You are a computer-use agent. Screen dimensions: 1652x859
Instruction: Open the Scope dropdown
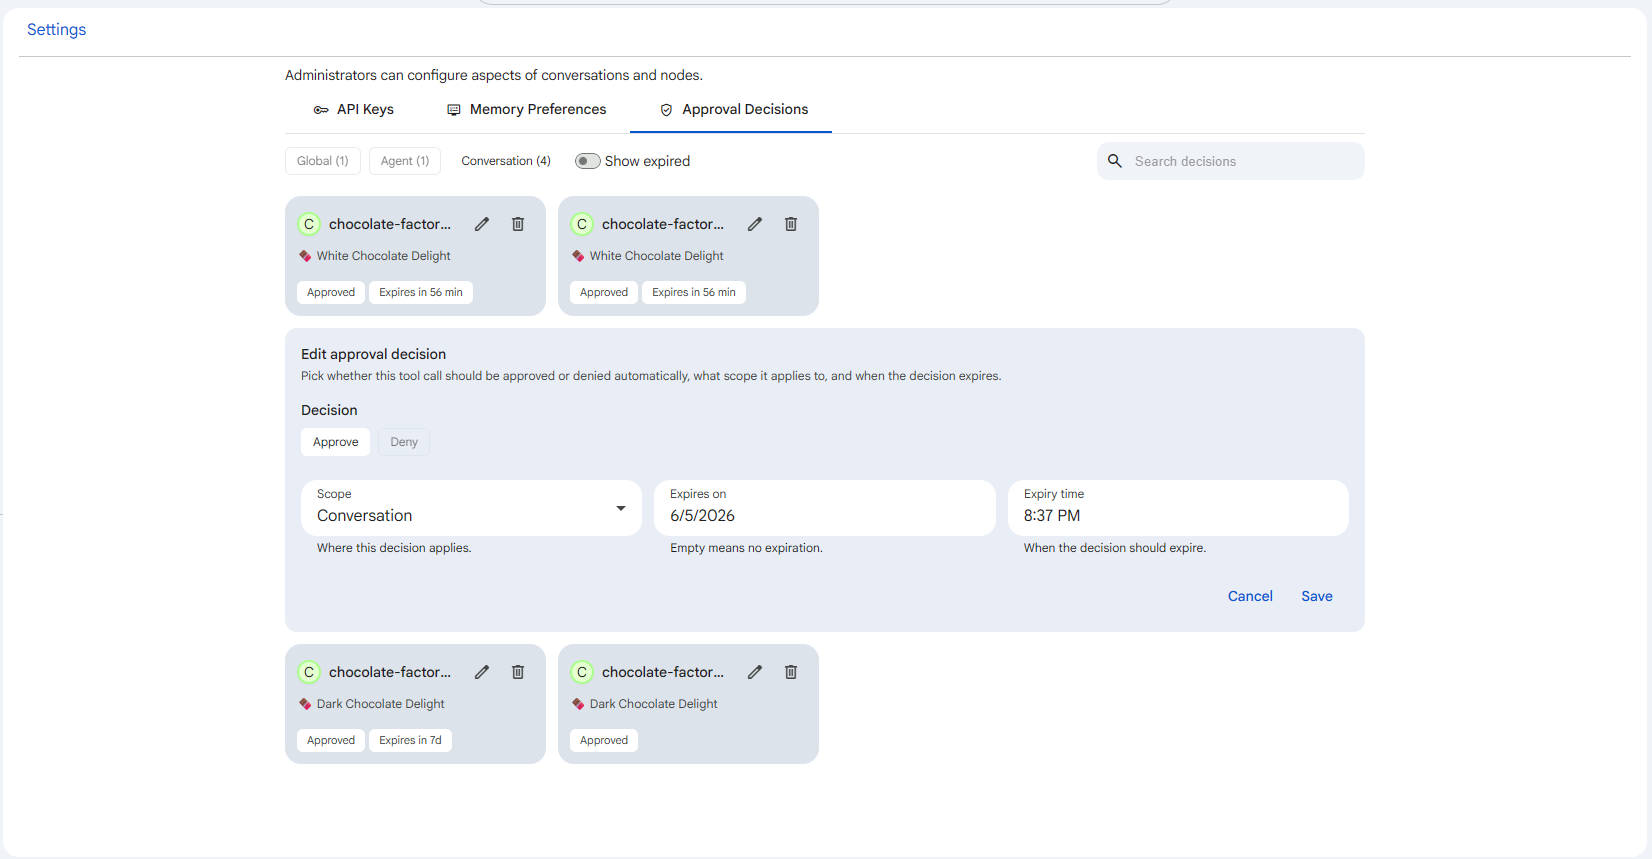471,508
